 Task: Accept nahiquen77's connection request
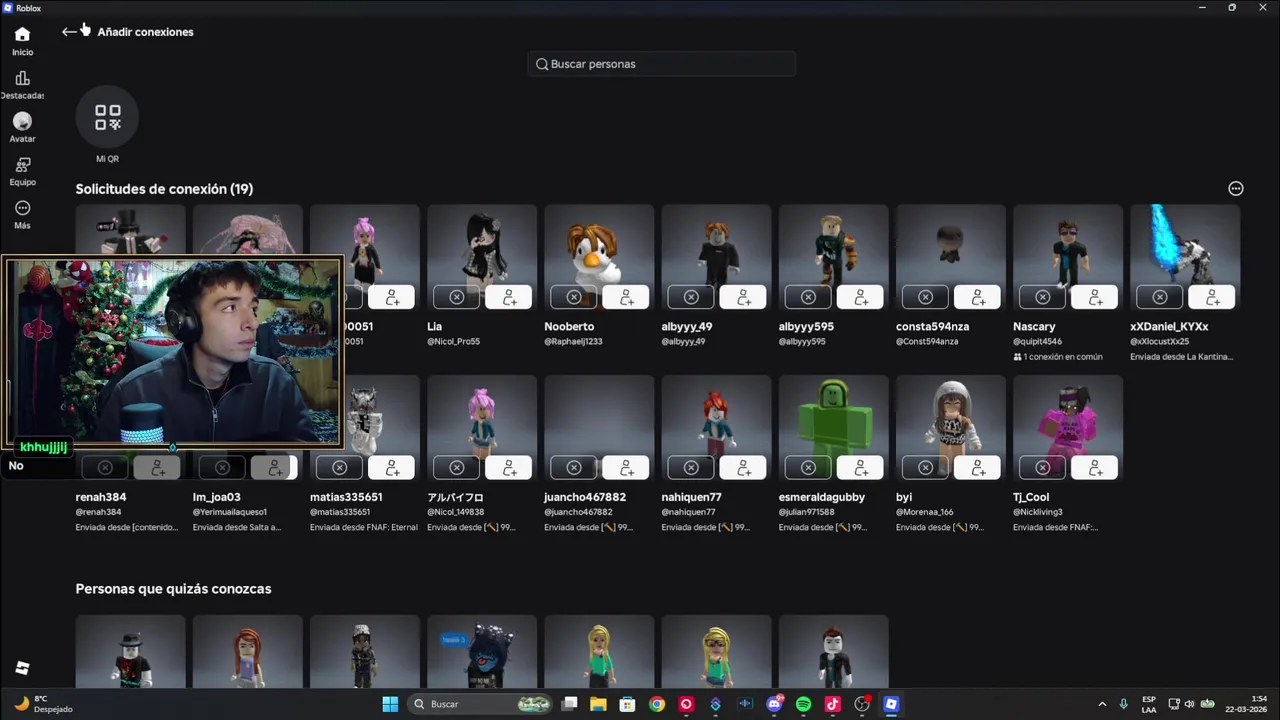pyautogui.click(x=743, y=468)
